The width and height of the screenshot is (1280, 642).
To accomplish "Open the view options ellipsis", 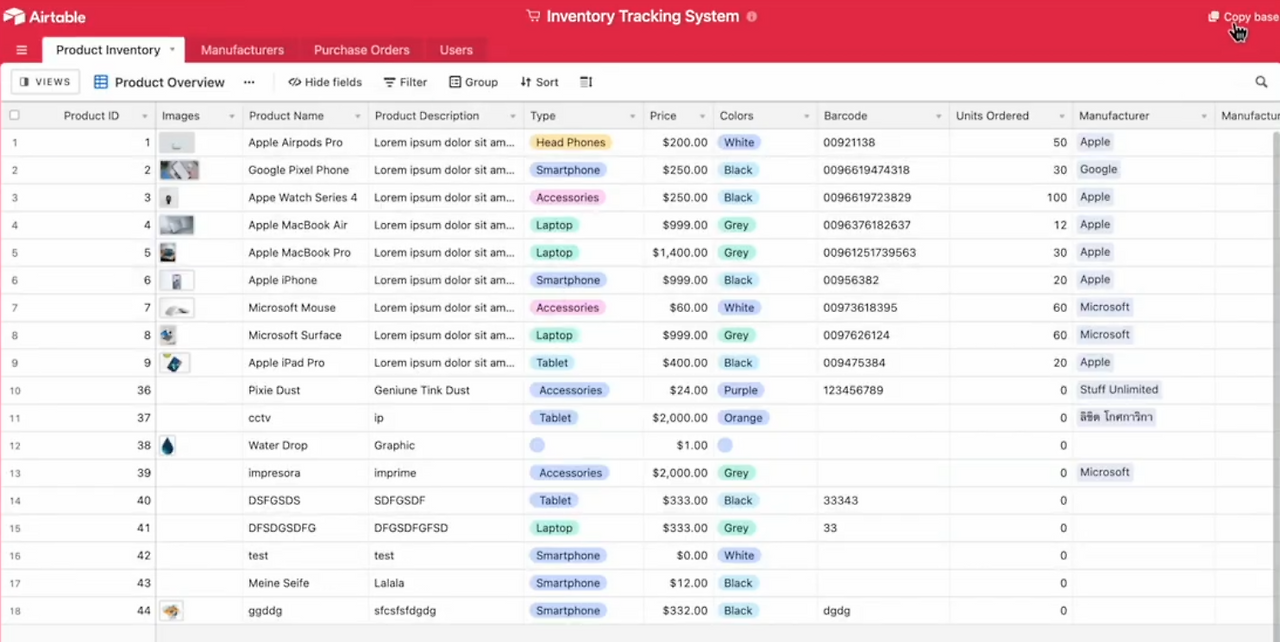I will point(249,82).
